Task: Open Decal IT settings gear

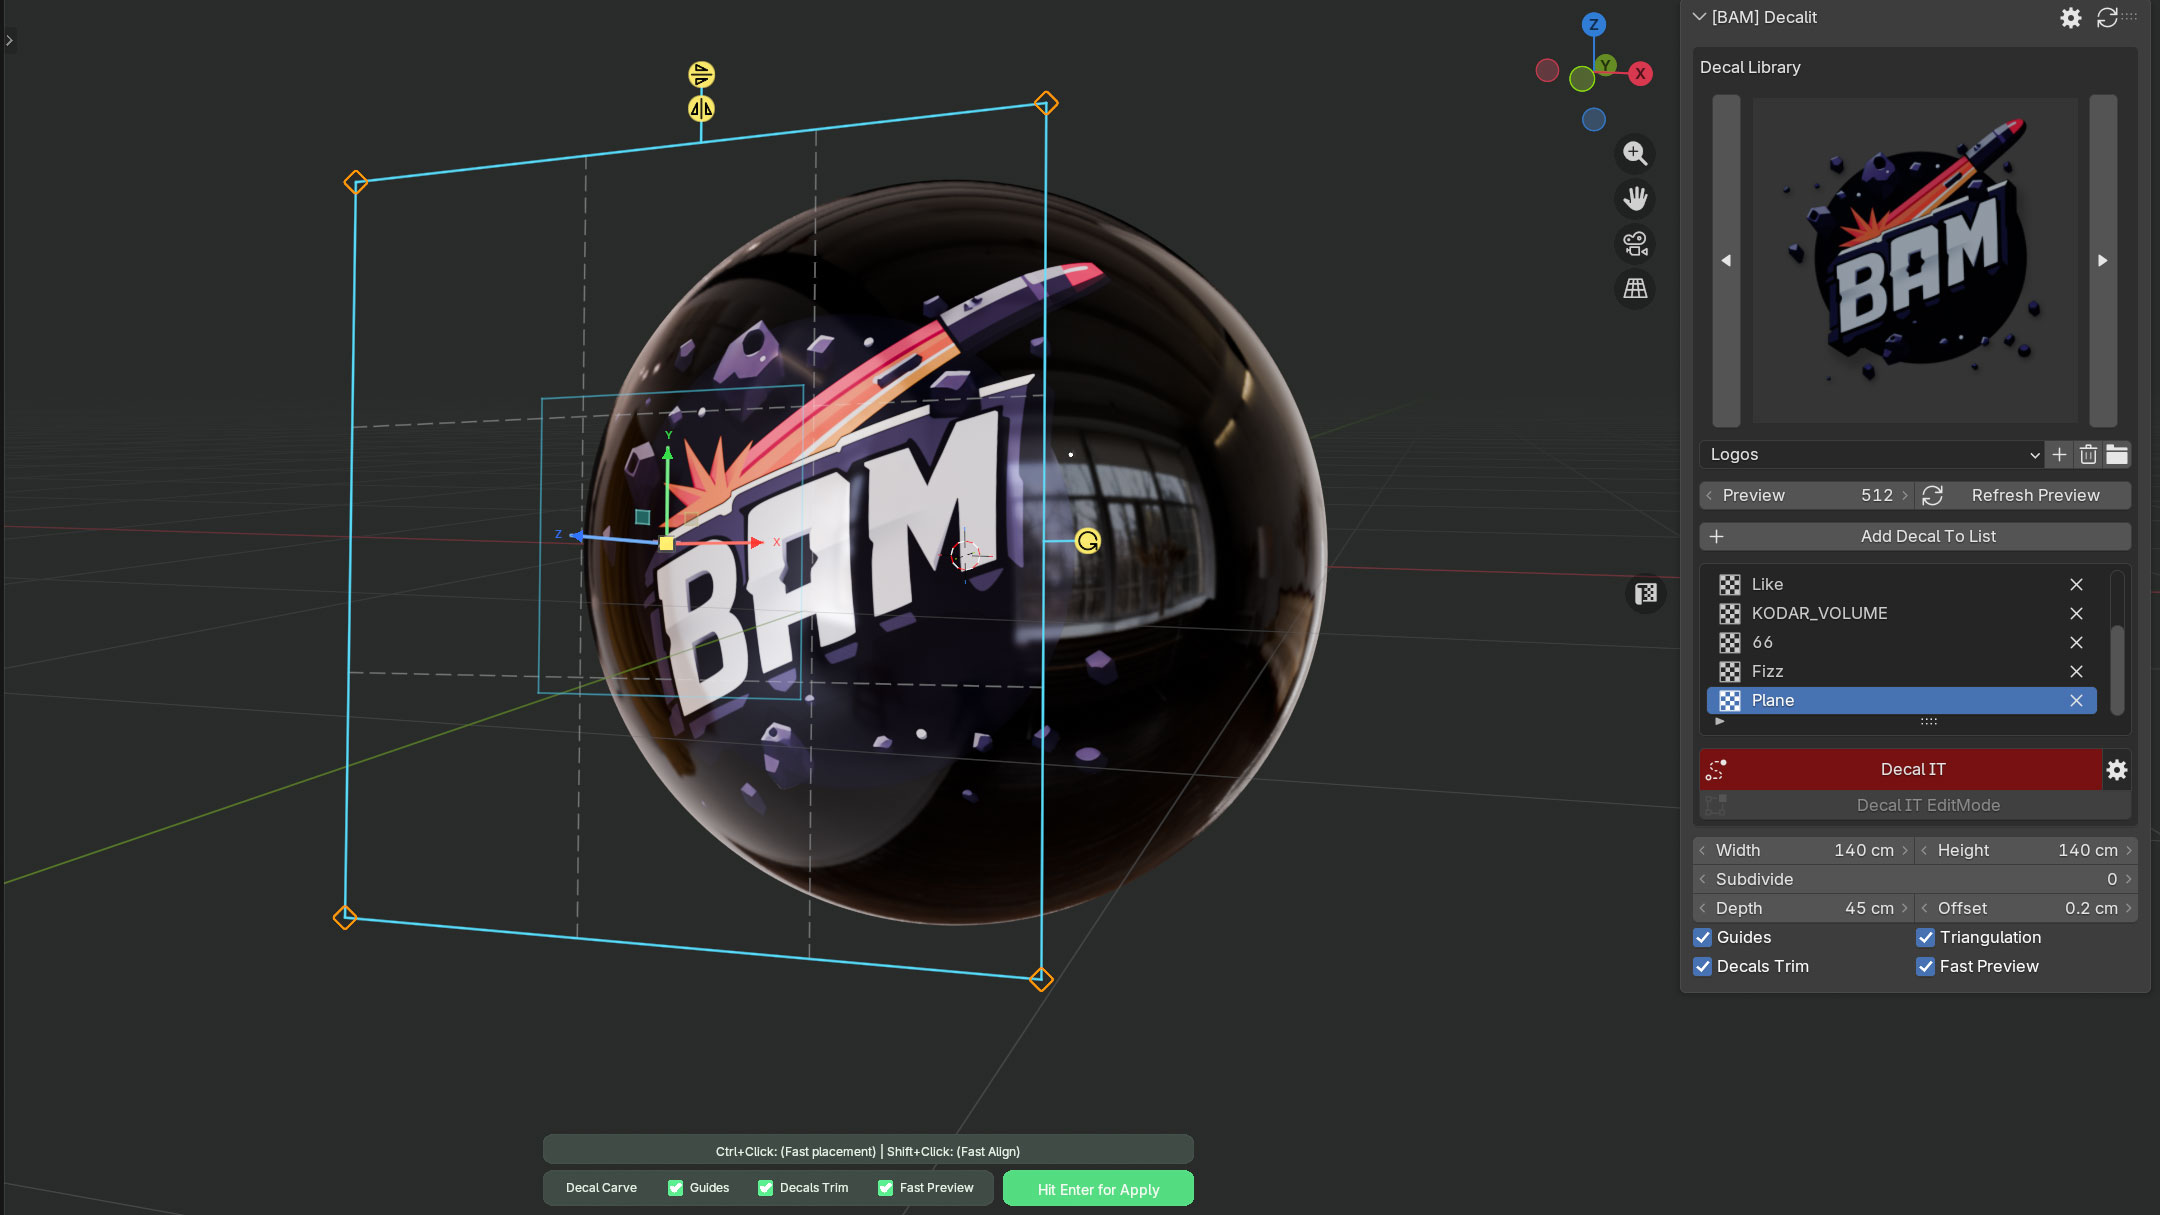Action: (2116, 770)
